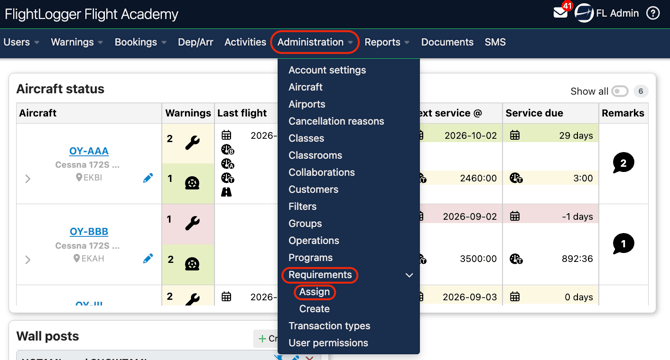670x360 pixels.
Task: Click the clock icon beside 3:00
Action: tap(516, 178)
